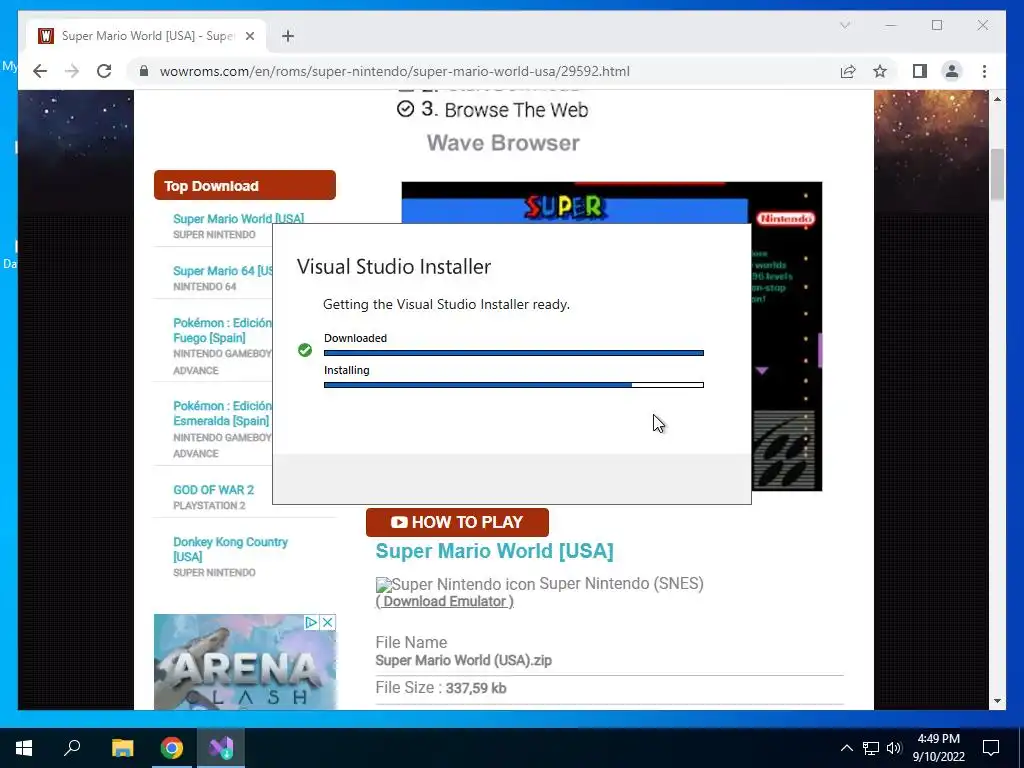1024x768 pixels.
Task: Click the AdChoices icon on the ad
Action: click(312, 622)
